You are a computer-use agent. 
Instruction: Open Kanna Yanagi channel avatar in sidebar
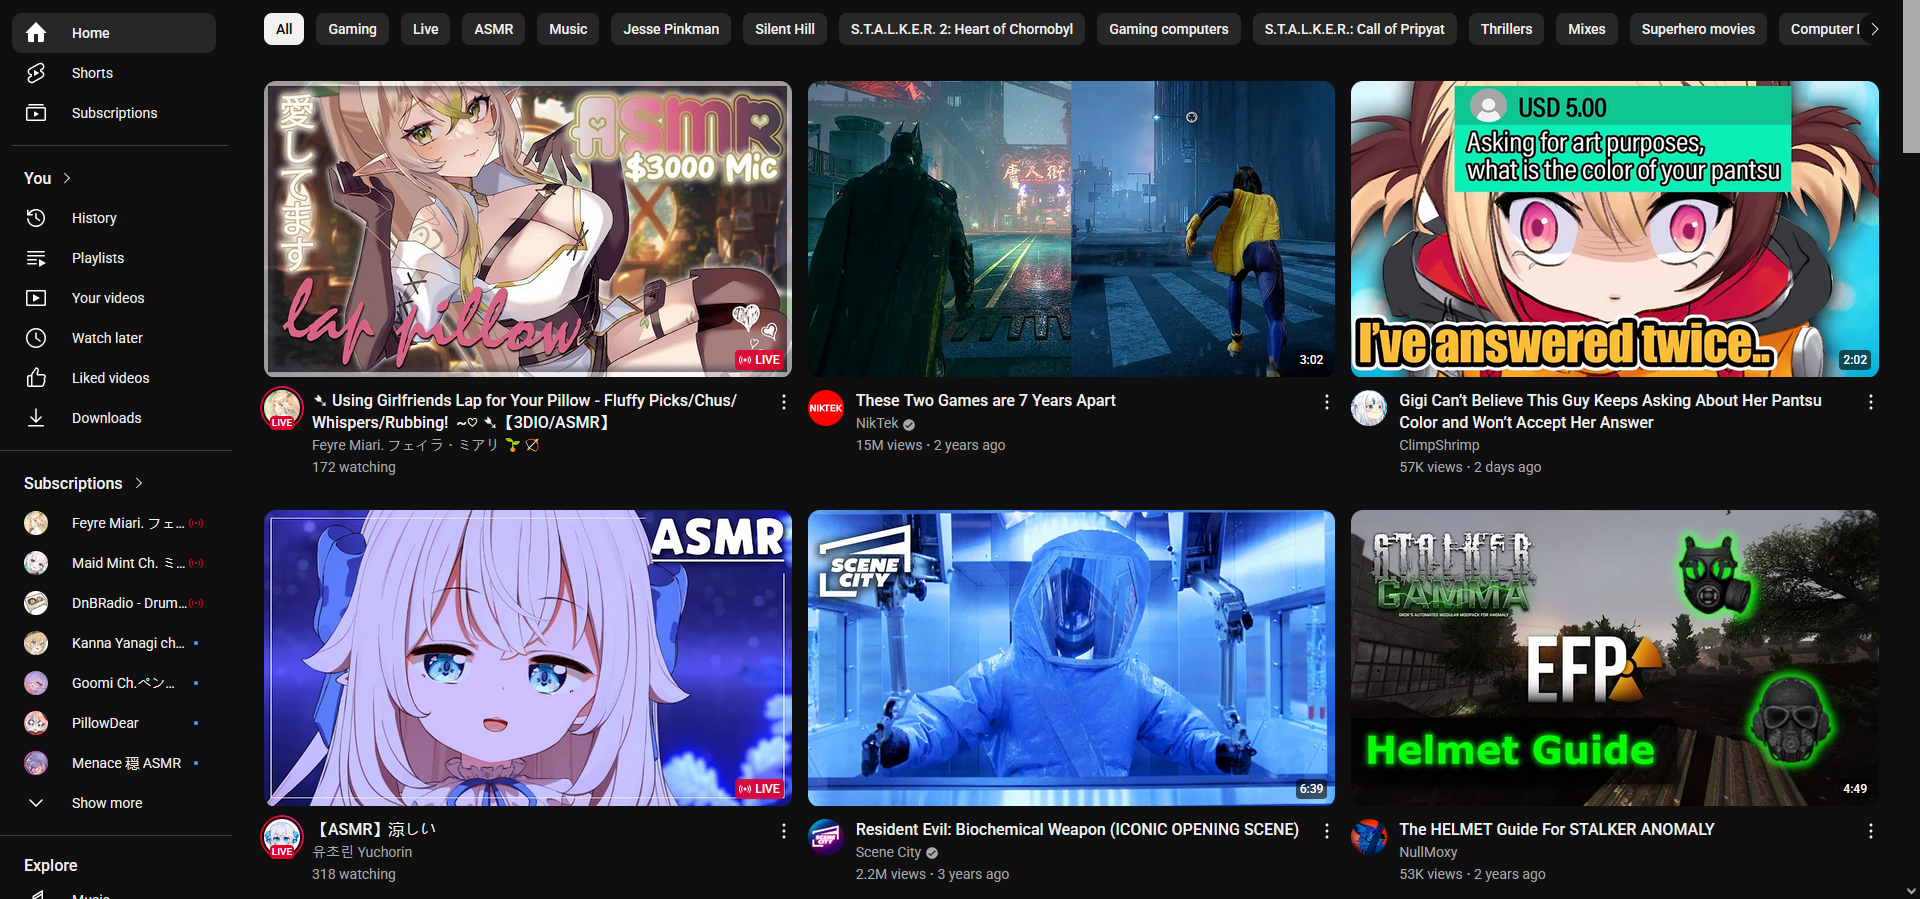[36, 643]
